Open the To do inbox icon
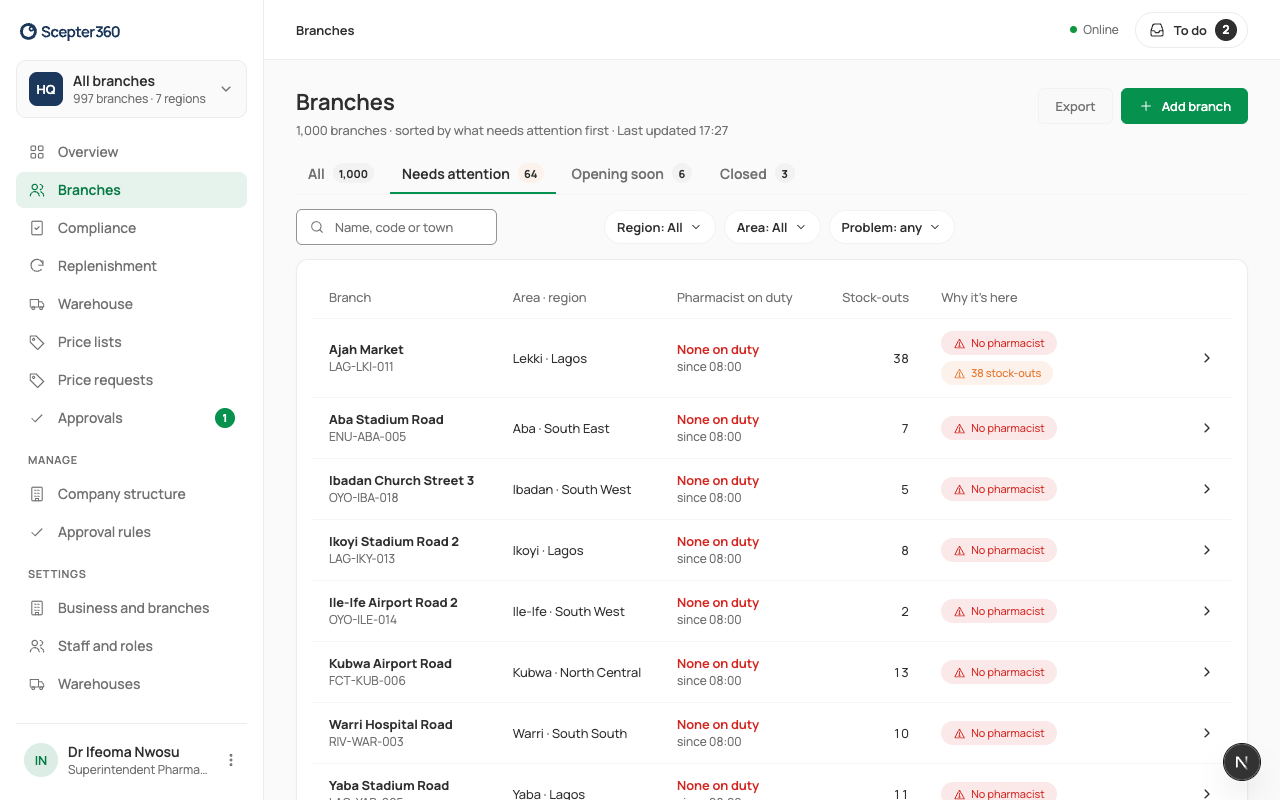The width and height of the screenshot is (1280, 800). coord(1157,30)
